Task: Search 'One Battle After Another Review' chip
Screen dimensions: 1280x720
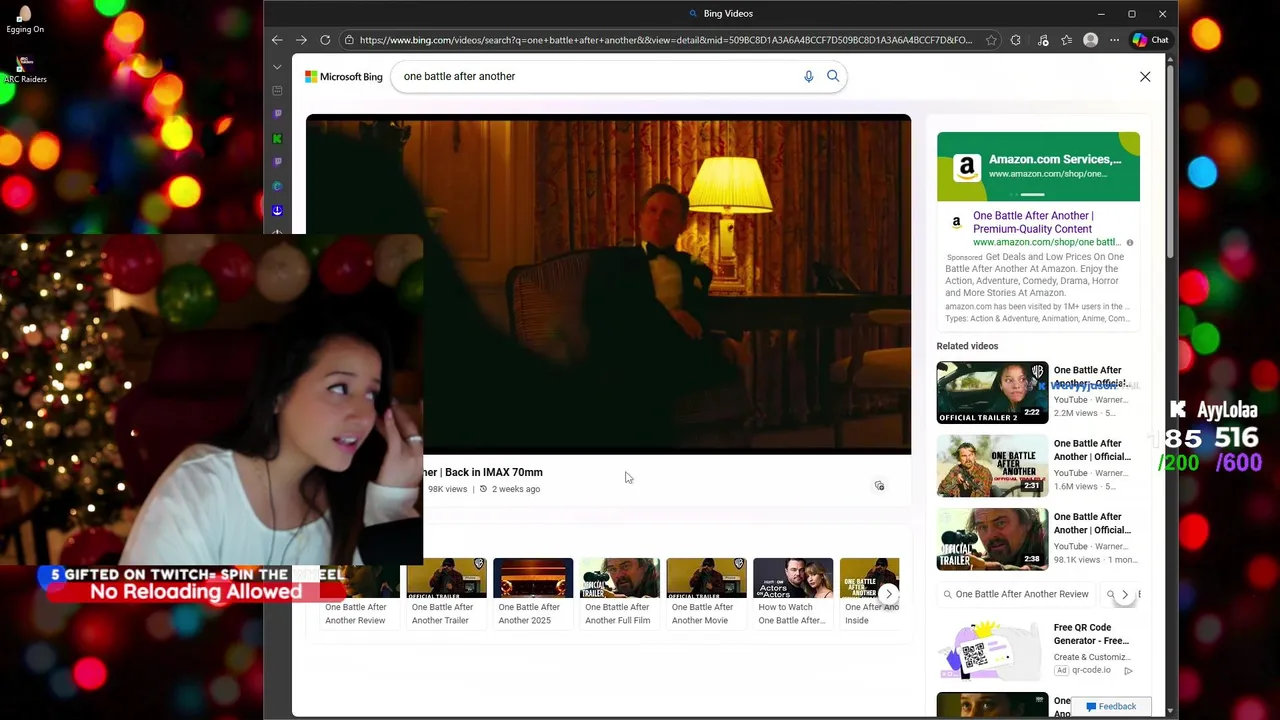Action: [1016, 594]
